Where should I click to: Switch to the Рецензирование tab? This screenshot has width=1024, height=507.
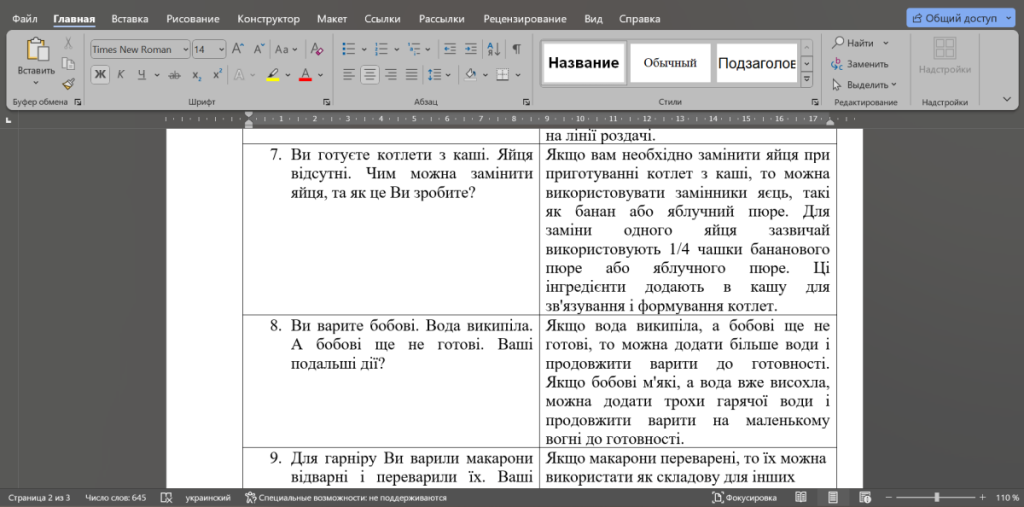(525, 19)
